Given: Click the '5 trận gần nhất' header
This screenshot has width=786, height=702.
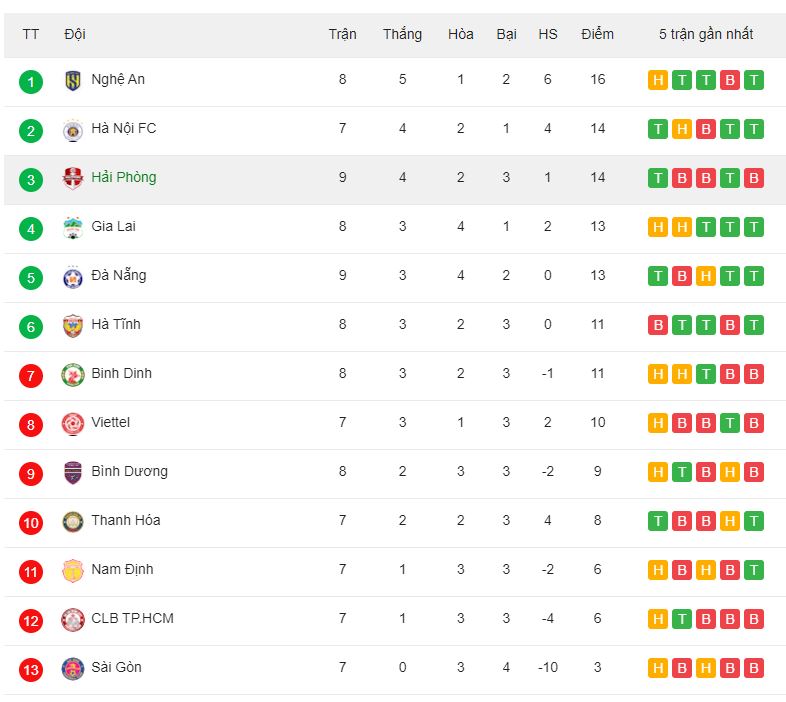Looking at the screenshot, I should (706, 34).
